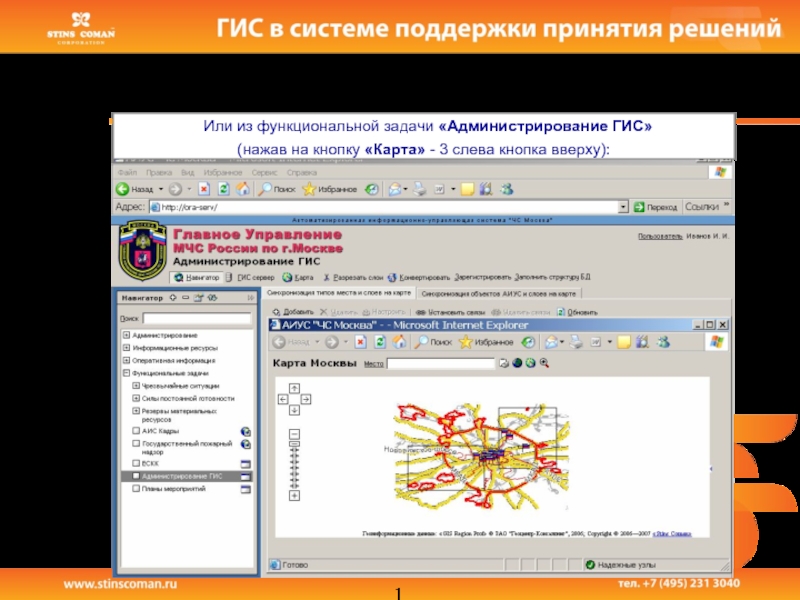Click the Место input field above the map
Viewport: 800px width, 600px height.
pos(441,363)
